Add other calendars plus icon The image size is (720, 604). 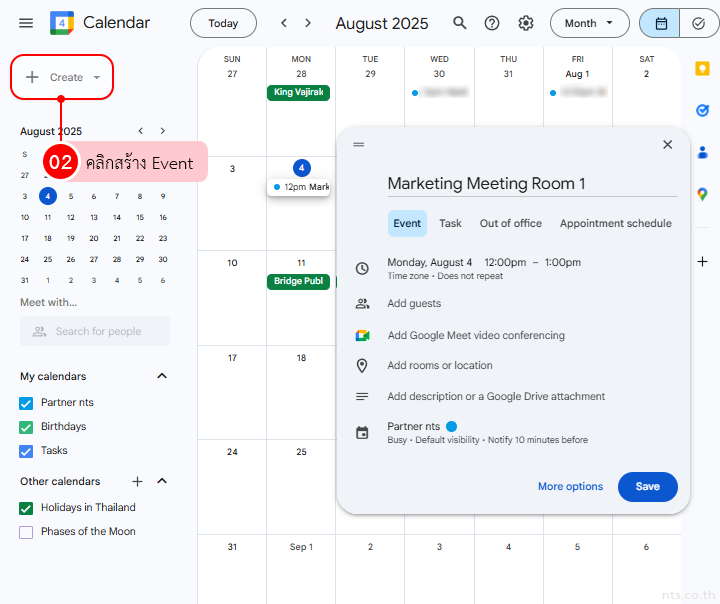(137, 481)
